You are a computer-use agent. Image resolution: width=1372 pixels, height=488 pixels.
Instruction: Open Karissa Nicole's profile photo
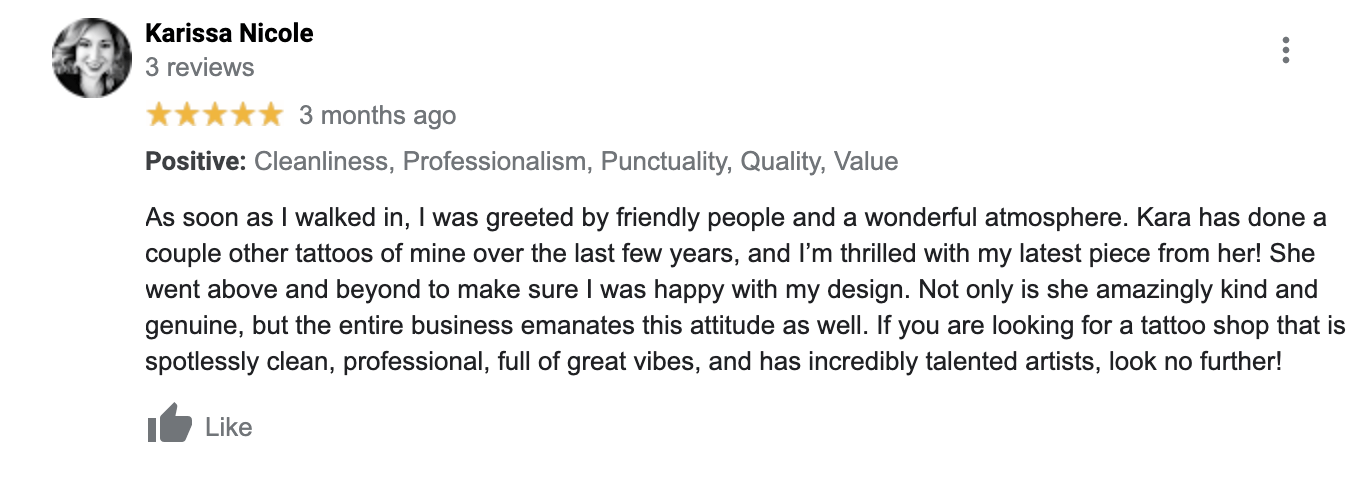point(92,58)
